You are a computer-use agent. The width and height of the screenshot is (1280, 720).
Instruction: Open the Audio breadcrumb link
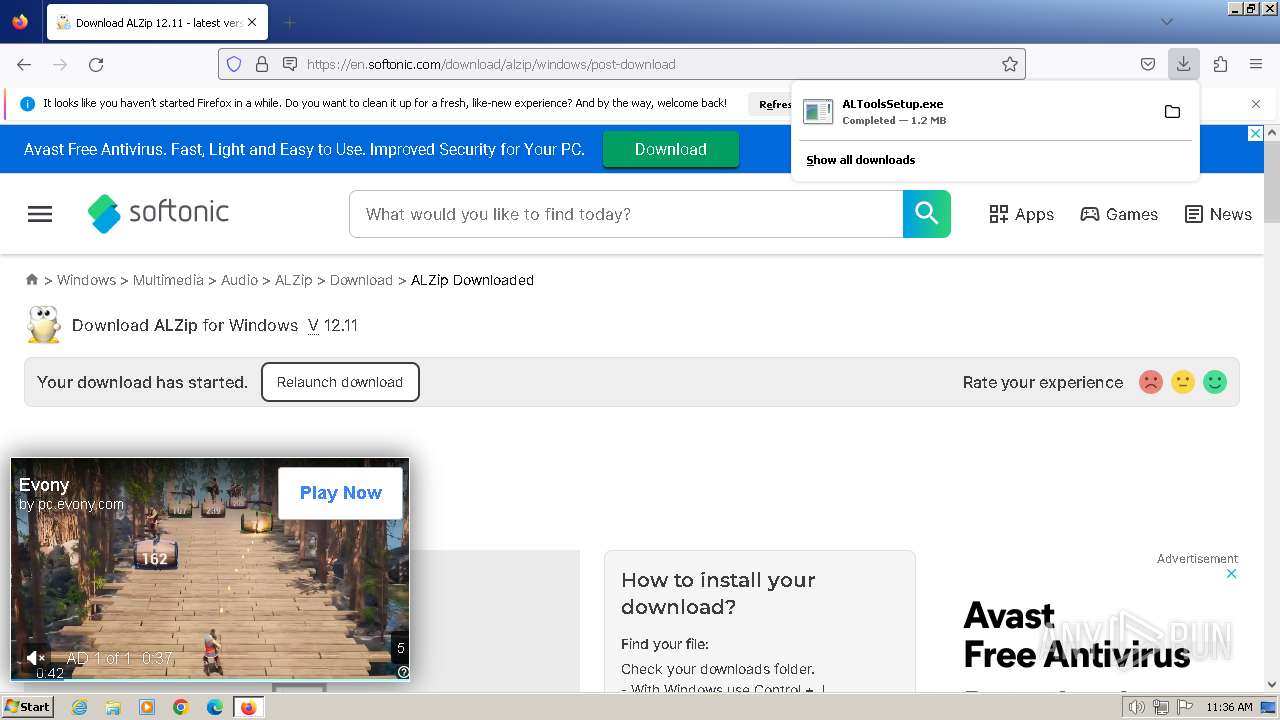pyautogui.click(x=239, y=280)
